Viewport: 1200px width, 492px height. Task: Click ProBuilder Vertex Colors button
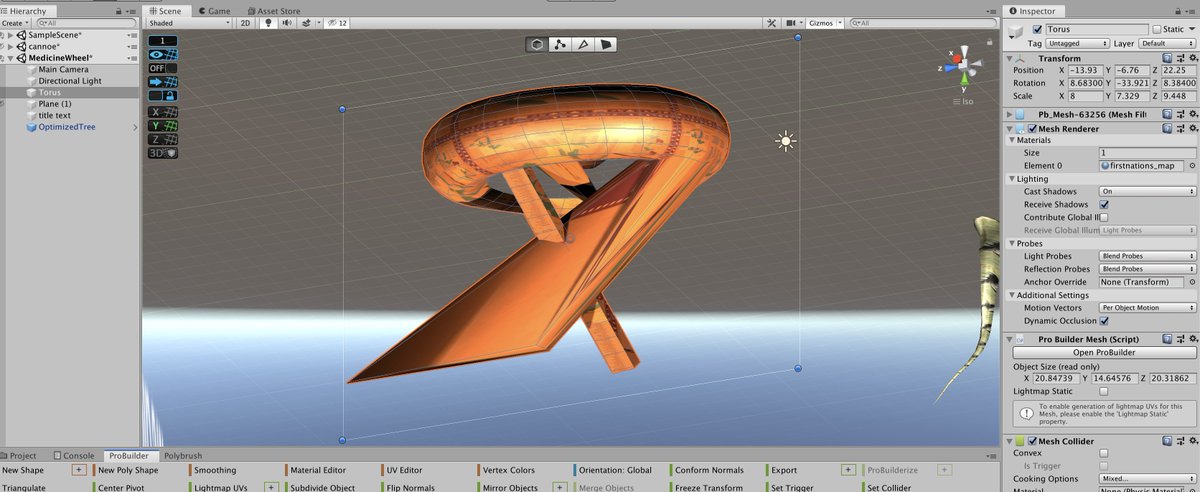click(x=508, y=470)
